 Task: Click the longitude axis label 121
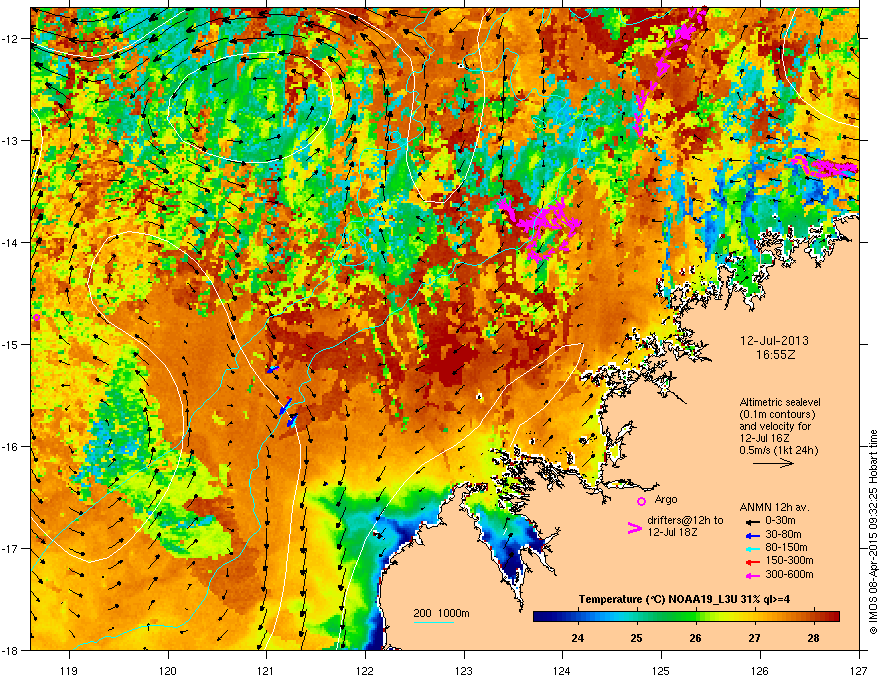pyautogui.click(x=266, y=670)
